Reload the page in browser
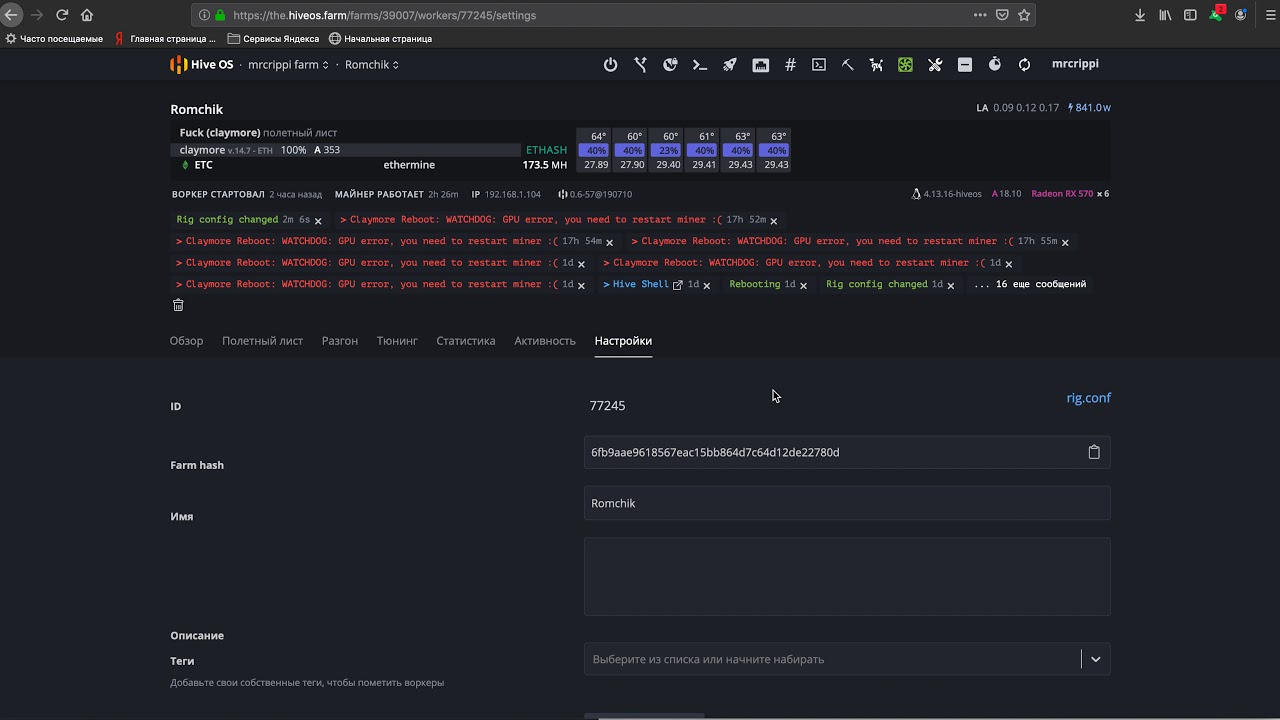 tap(62, 15)
